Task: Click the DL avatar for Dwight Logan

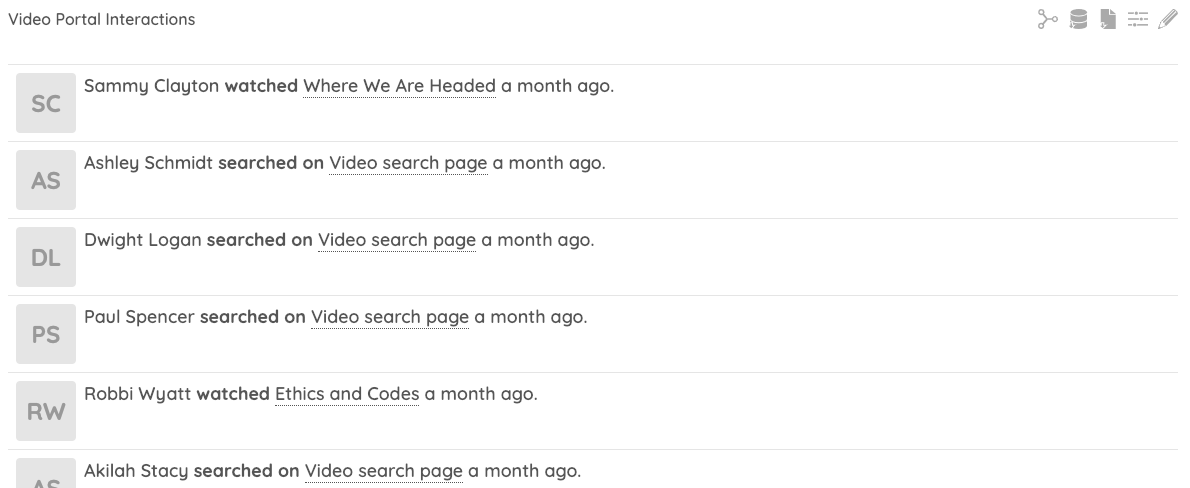Action: click(46, 257)
